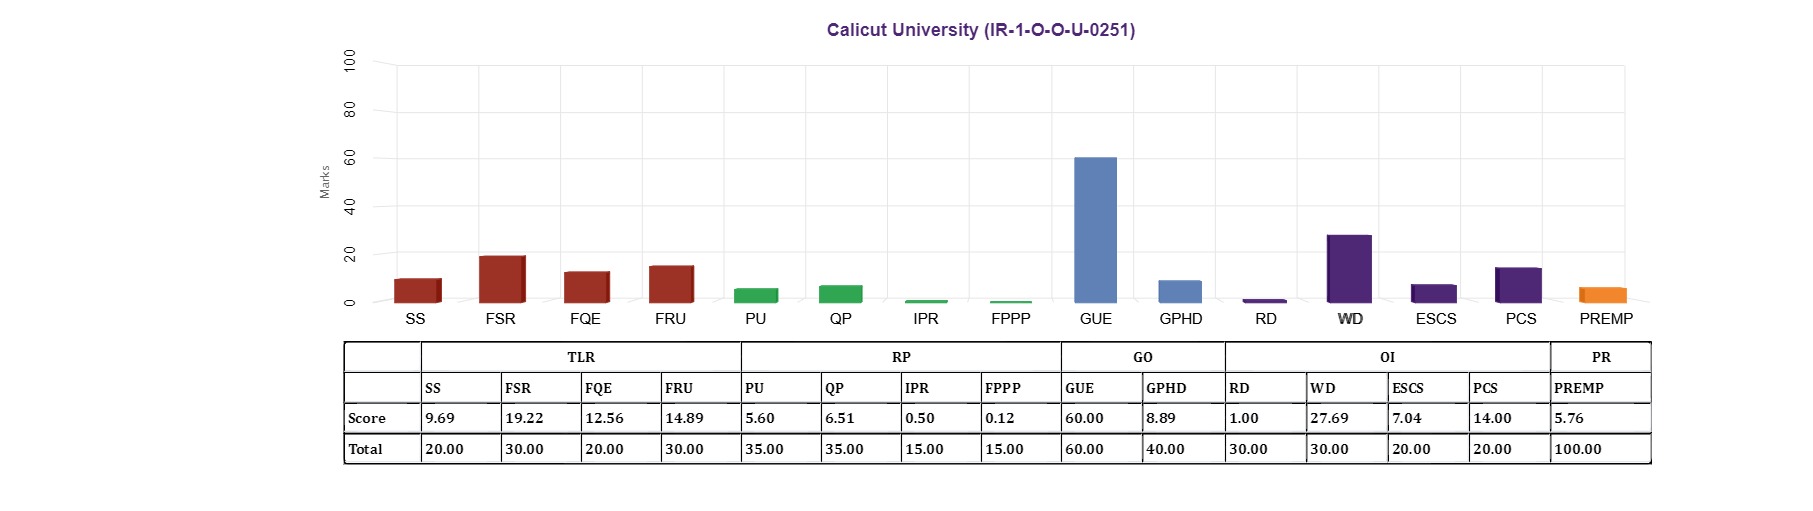Click the Marks y-axis title
Image resolution: width=1813 pixels, height=511 pixels.
coord(325,182)
